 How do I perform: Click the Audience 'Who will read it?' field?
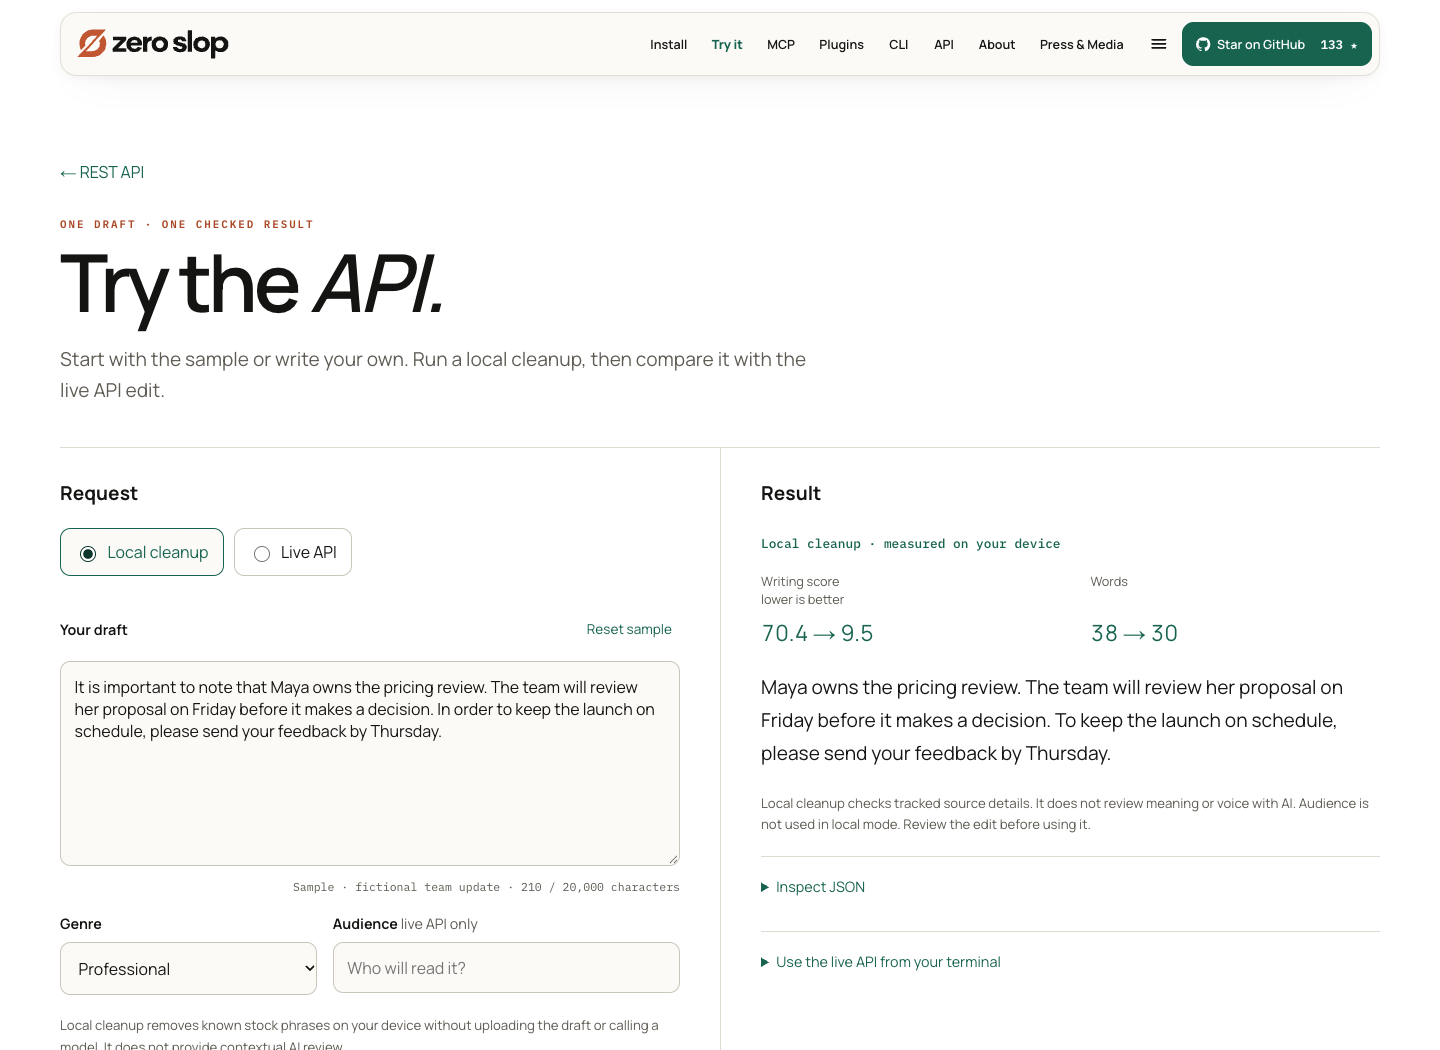pos(506,968)
